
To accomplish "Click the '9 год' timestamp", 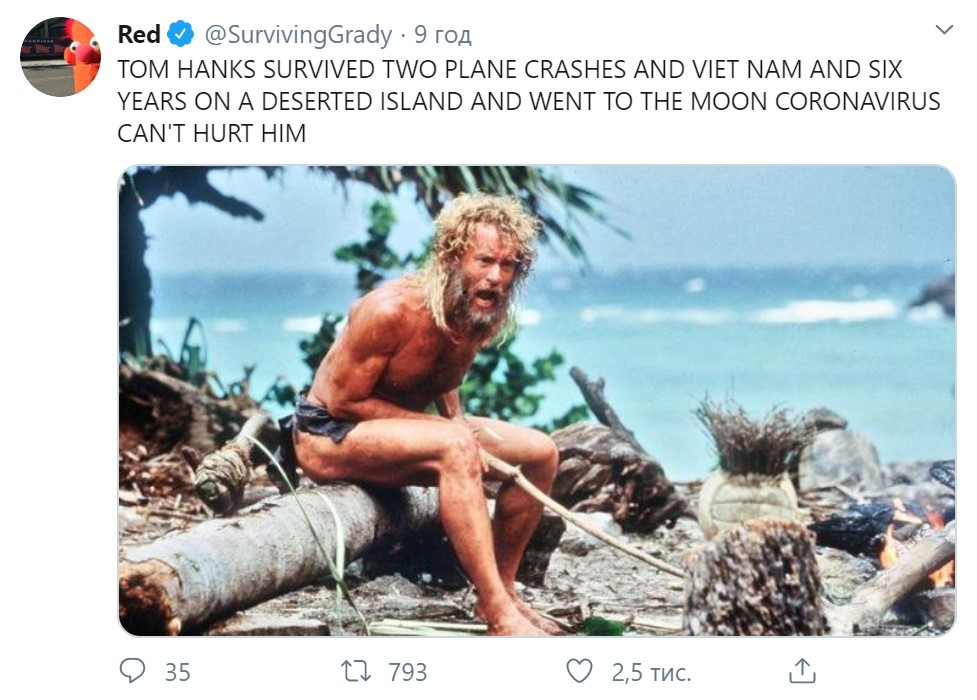I will [x=443, y=36].
